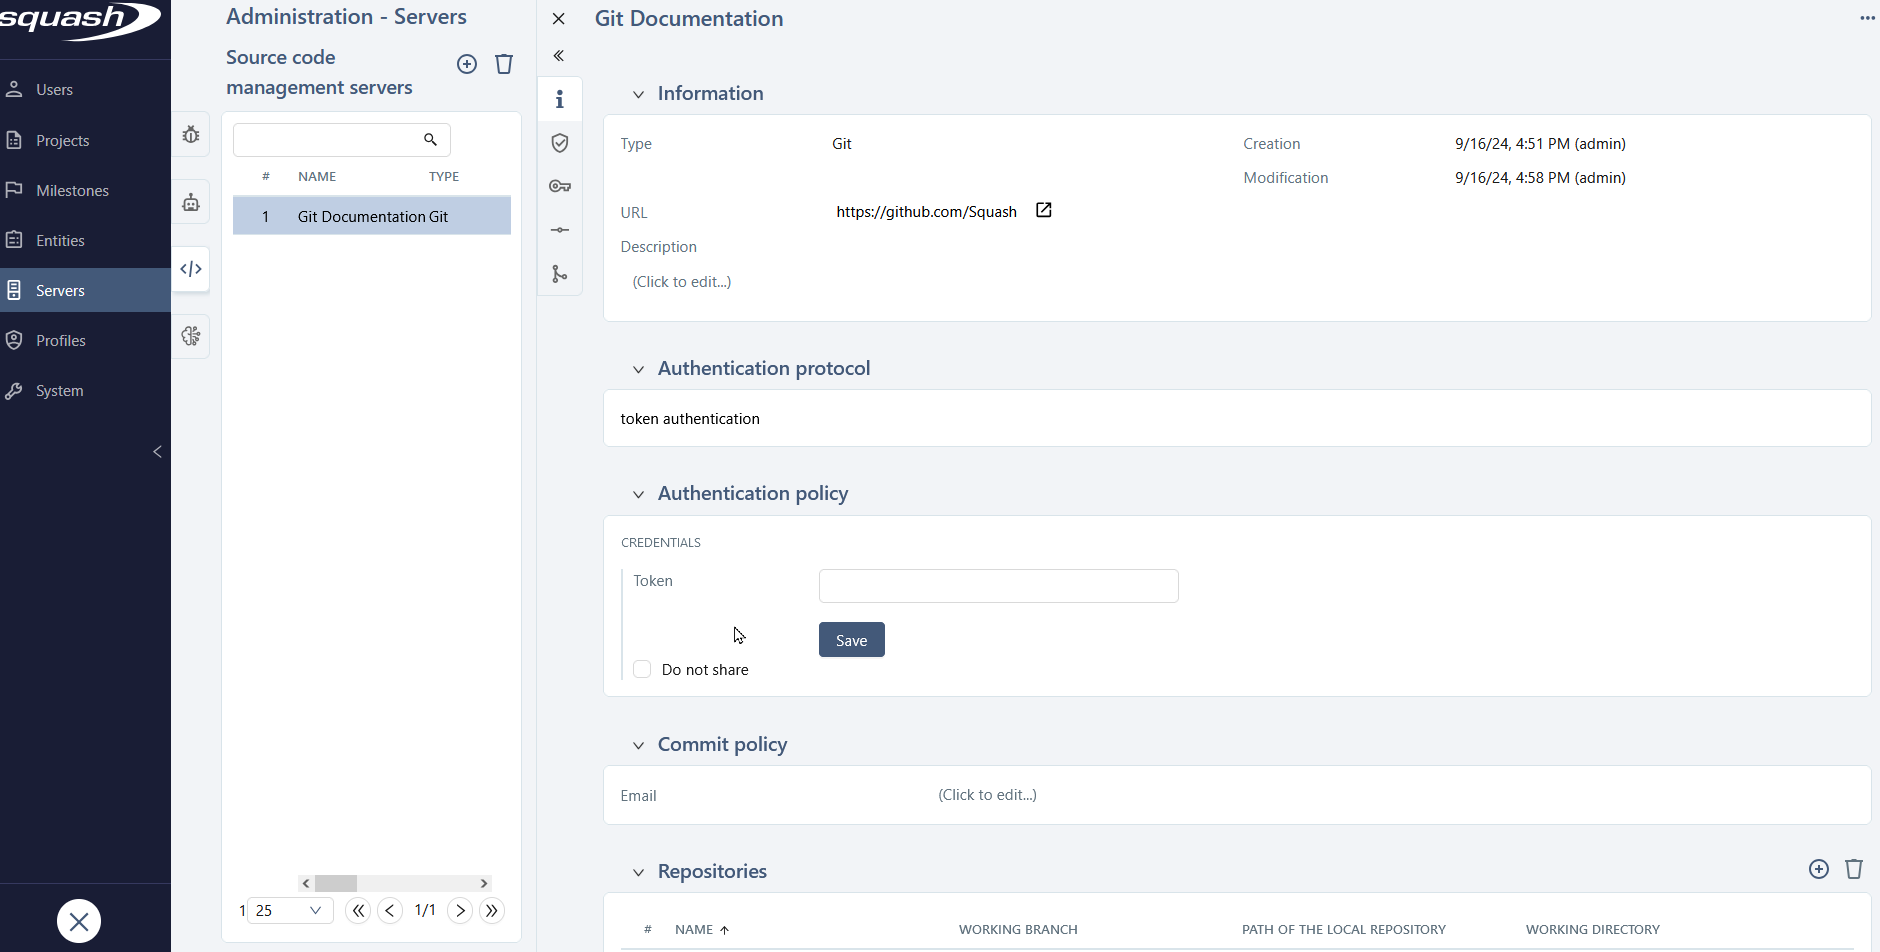Collapse the Authentication policy section
Screen dimensions: 1880x952
point(638,494)
